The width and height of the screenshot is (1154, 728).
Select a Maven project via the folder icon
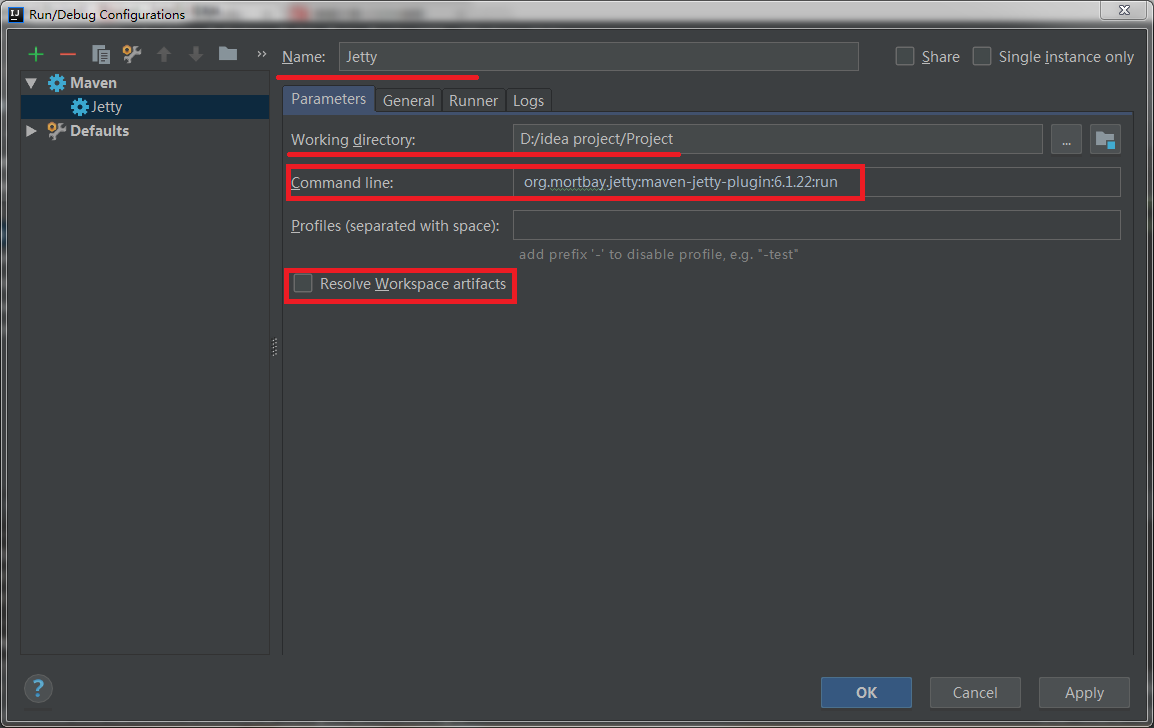[x=1105, y=139]
